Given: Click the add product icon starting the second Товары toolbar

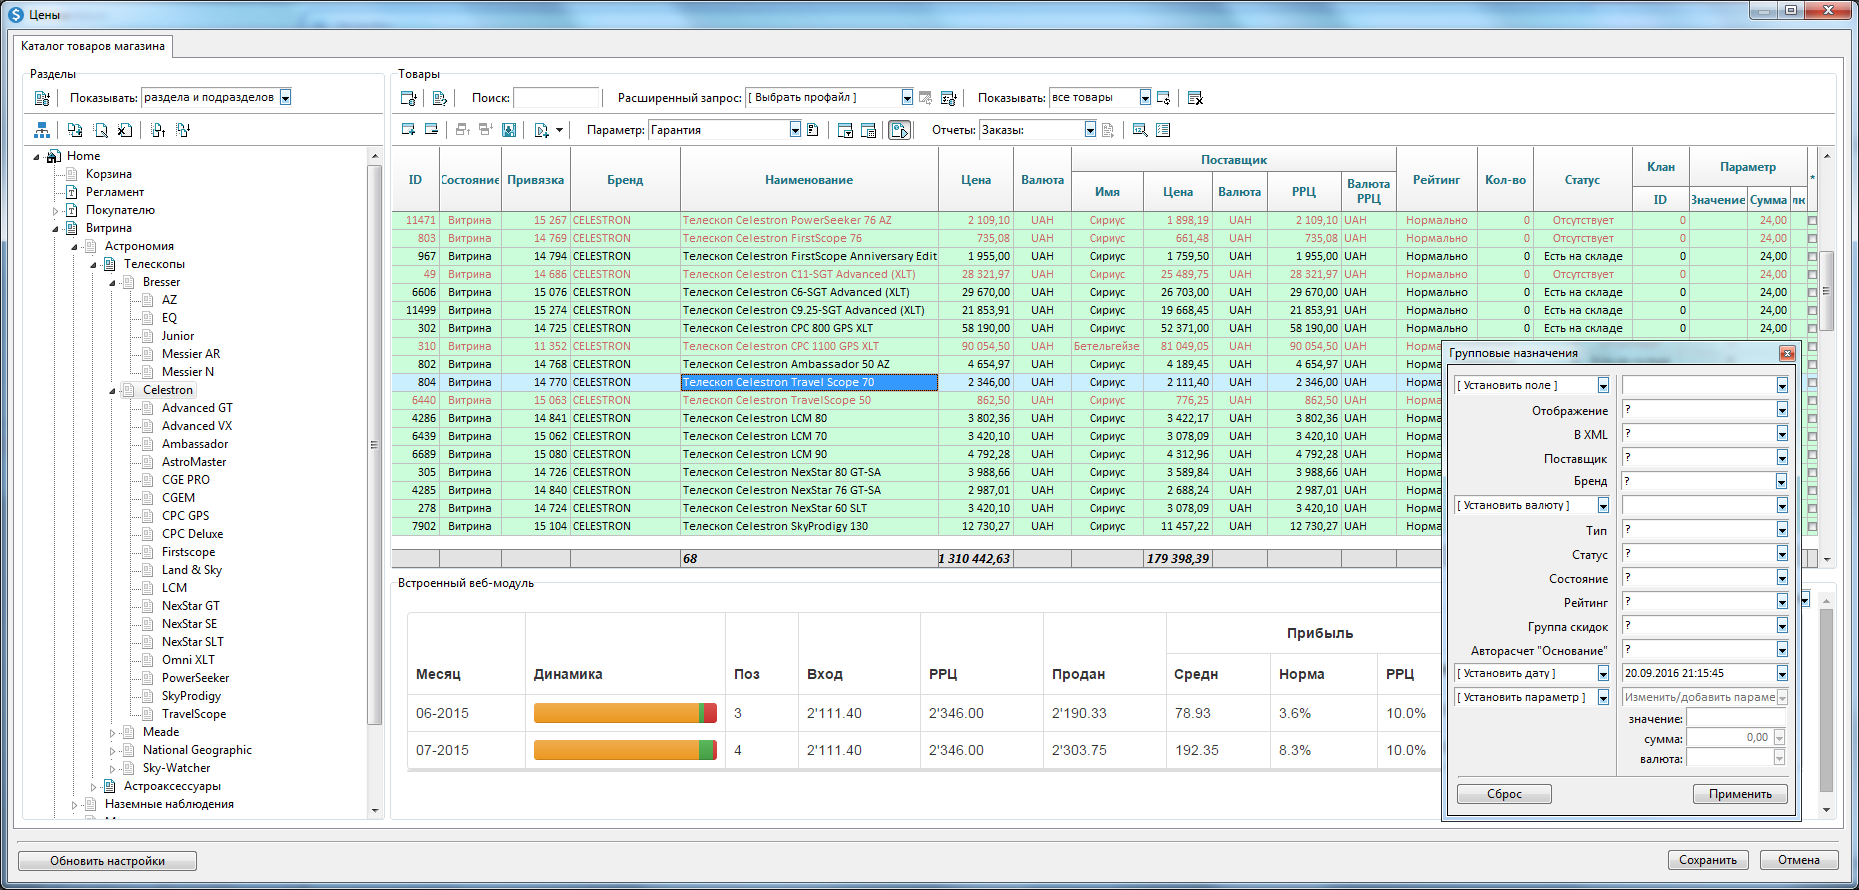Looking at the screenshot, I should (408, 130).
